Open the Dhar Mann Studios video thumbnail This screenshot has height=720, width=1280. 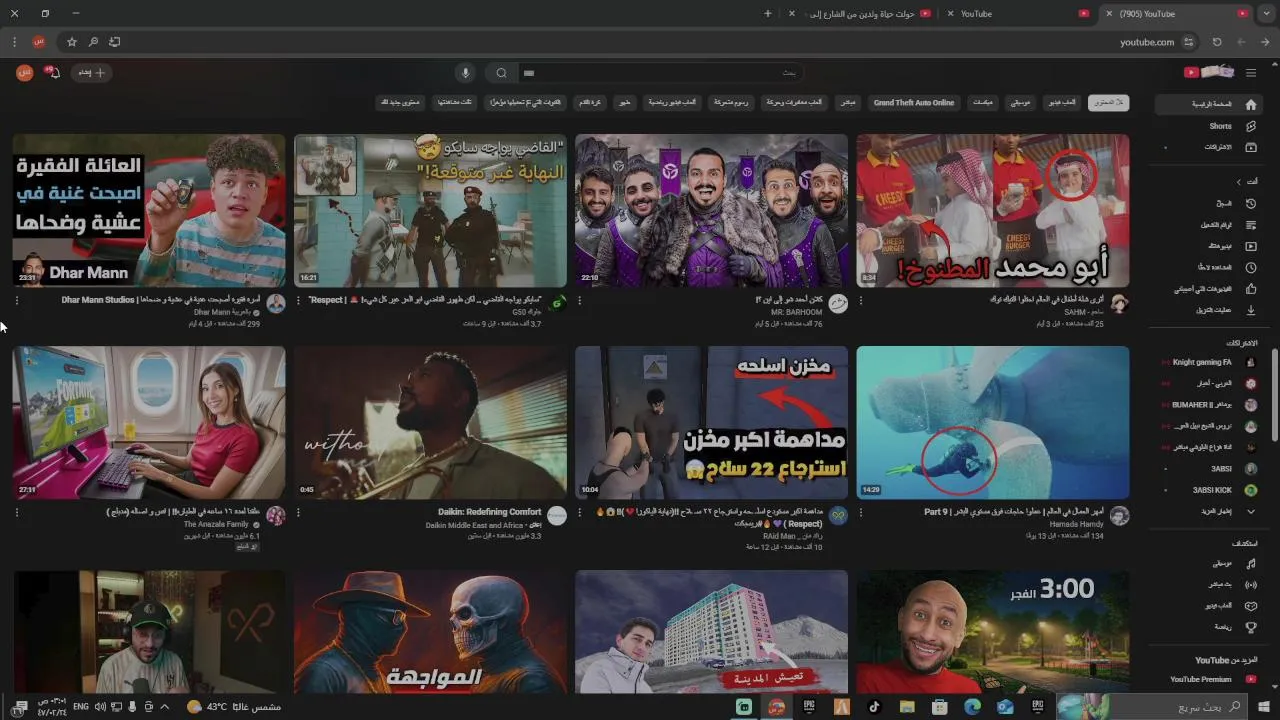click(149, 211)
